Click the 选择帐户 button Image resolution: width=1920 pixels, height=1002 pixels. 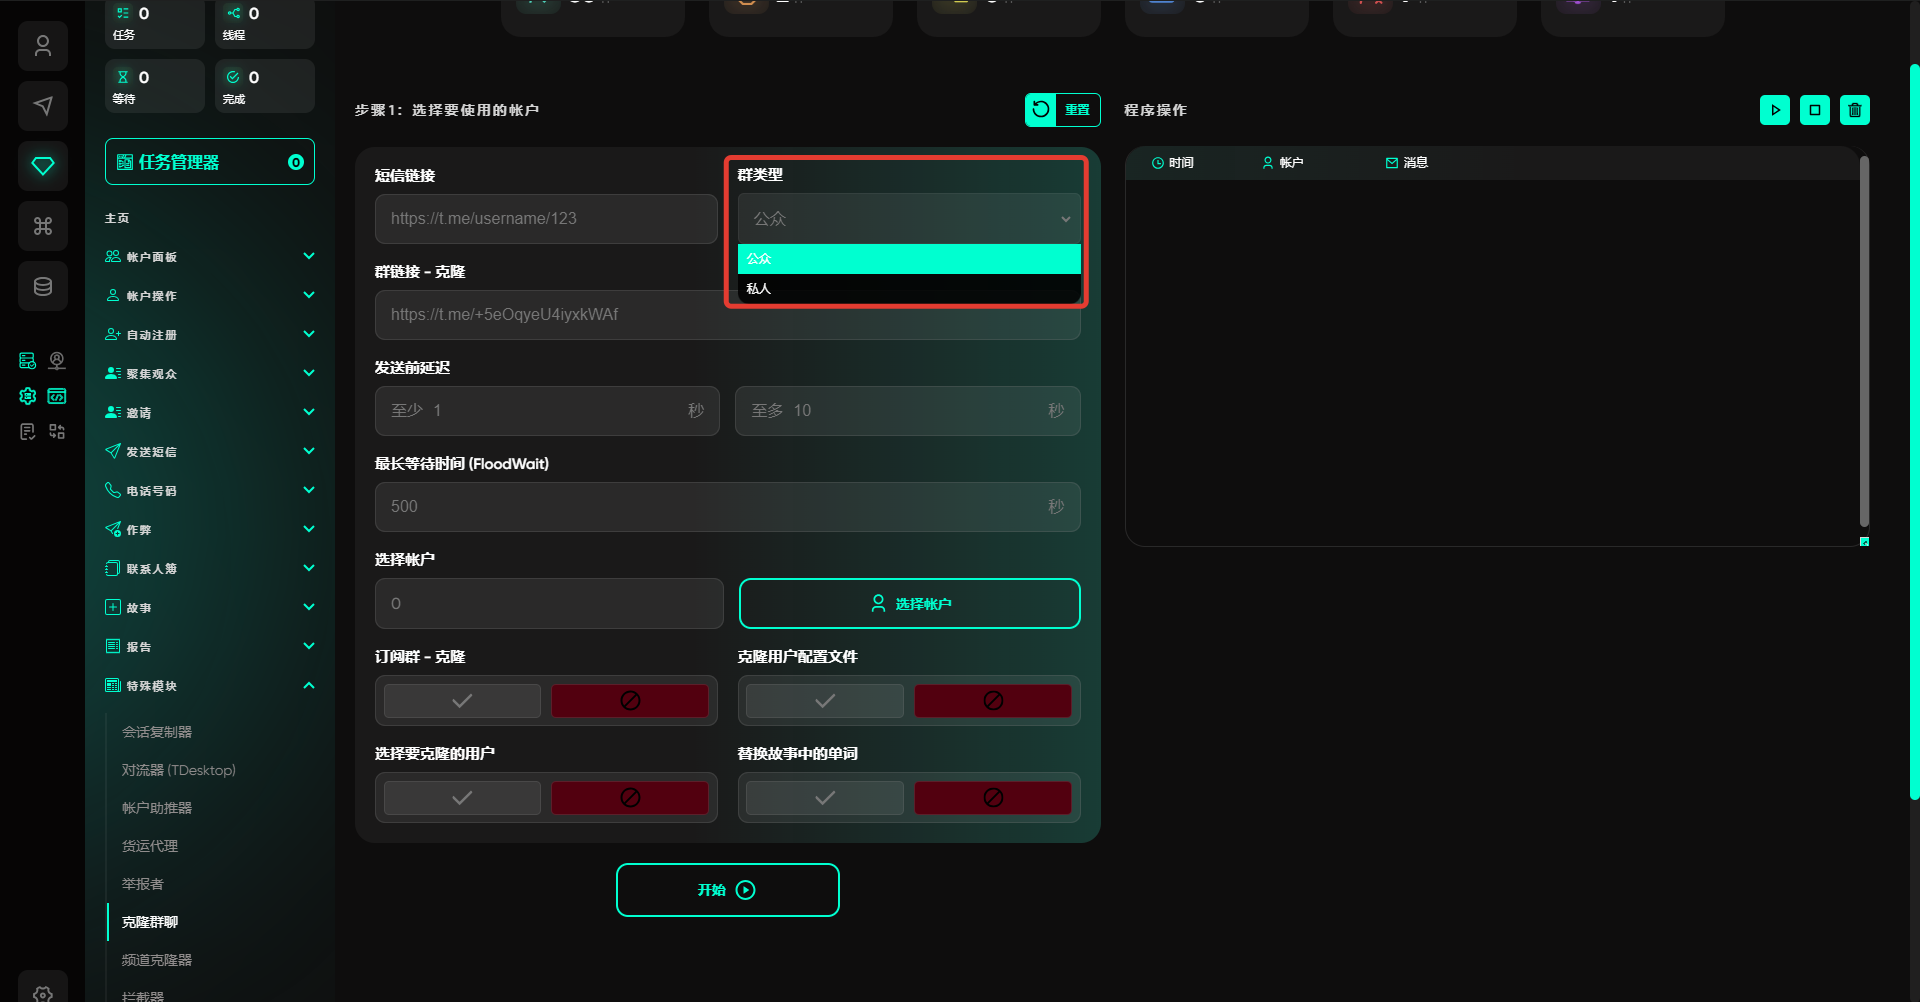pos(909,604)
